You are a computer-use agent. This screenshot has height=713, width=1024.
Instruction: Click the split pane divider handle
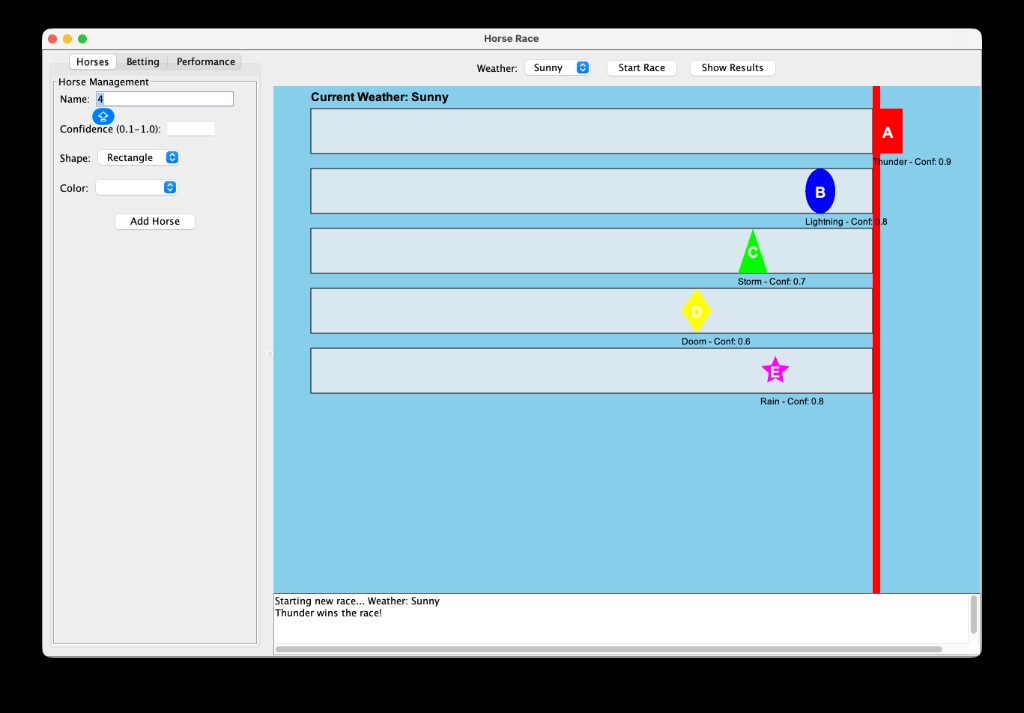pyautogui.click(x=269, y=353)
